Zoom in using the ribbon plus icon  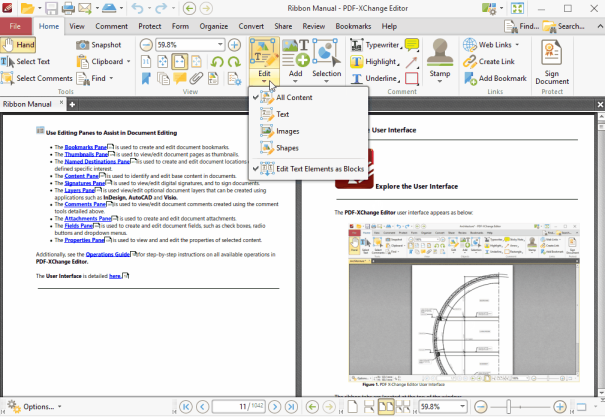234,45
